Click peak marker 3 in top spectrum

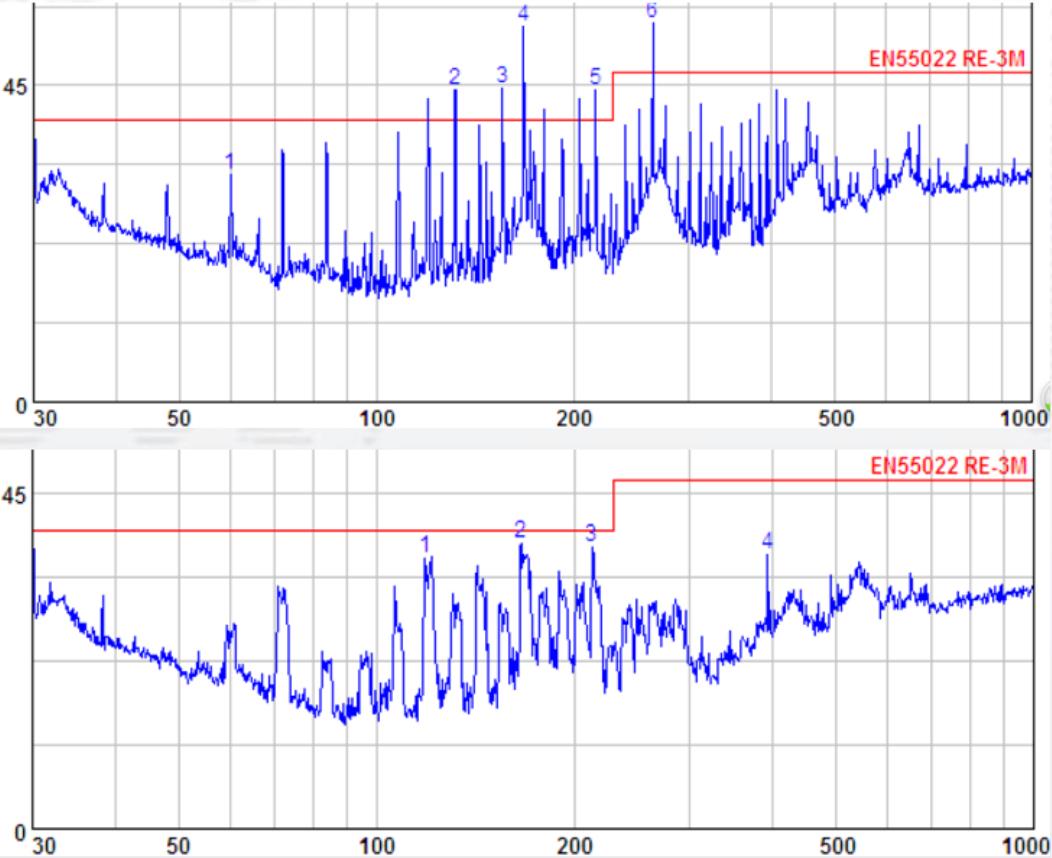502,74
